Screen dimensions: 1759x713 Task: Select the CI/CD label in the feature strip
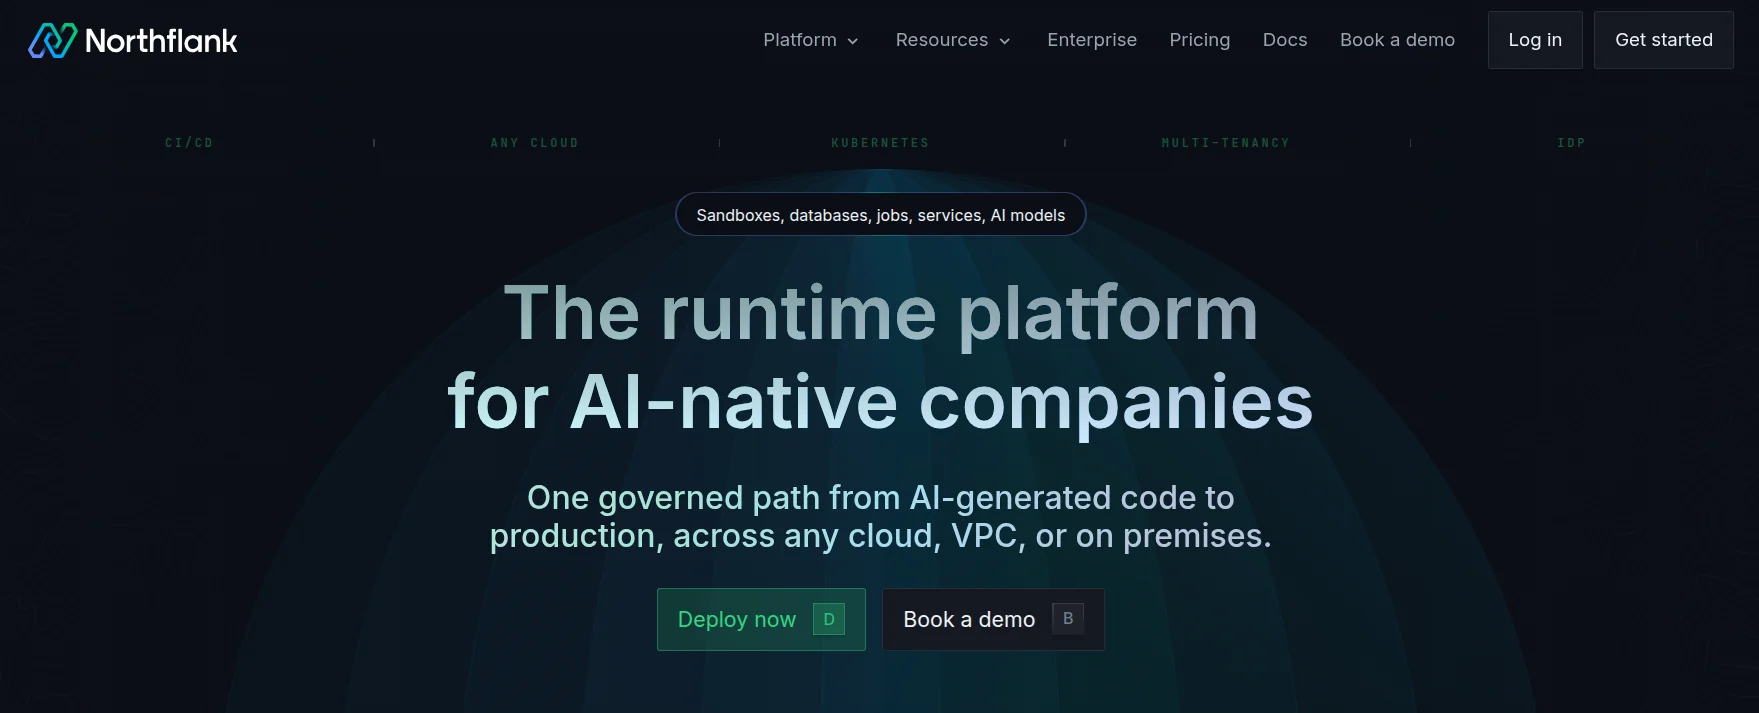[189, 143]
